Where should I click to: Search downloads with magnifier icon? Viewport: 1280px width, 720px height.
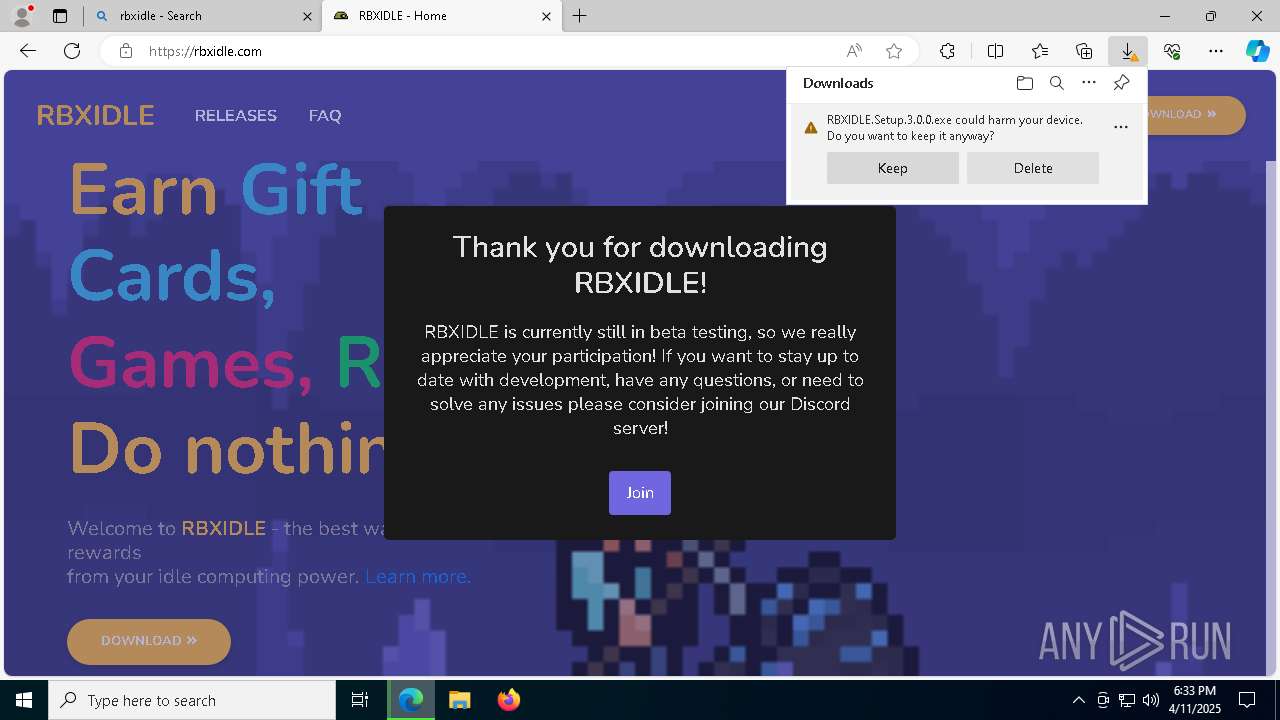pyautogui.click(x=1056, y=83)
